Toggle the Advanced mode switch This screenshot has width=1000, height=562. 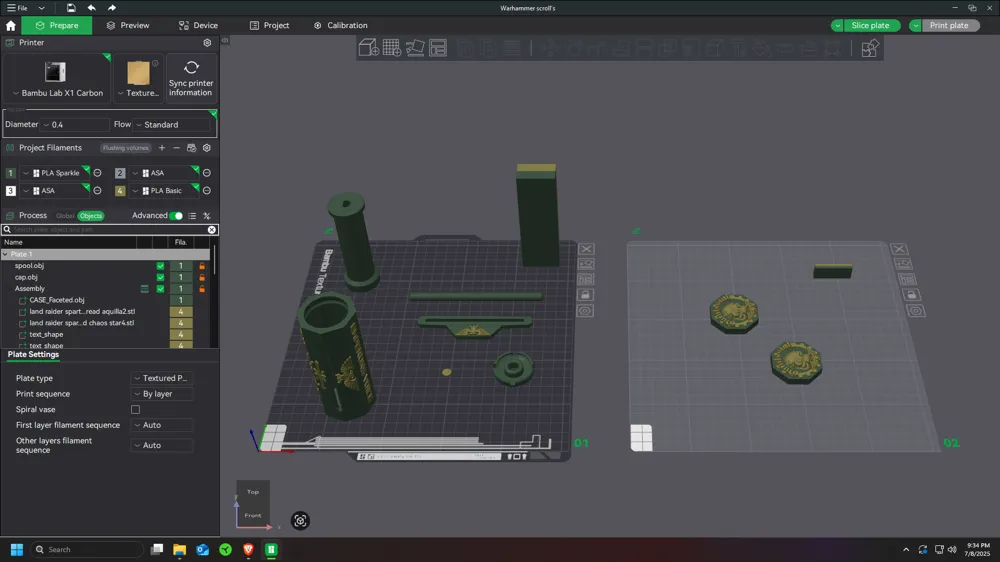176,216
